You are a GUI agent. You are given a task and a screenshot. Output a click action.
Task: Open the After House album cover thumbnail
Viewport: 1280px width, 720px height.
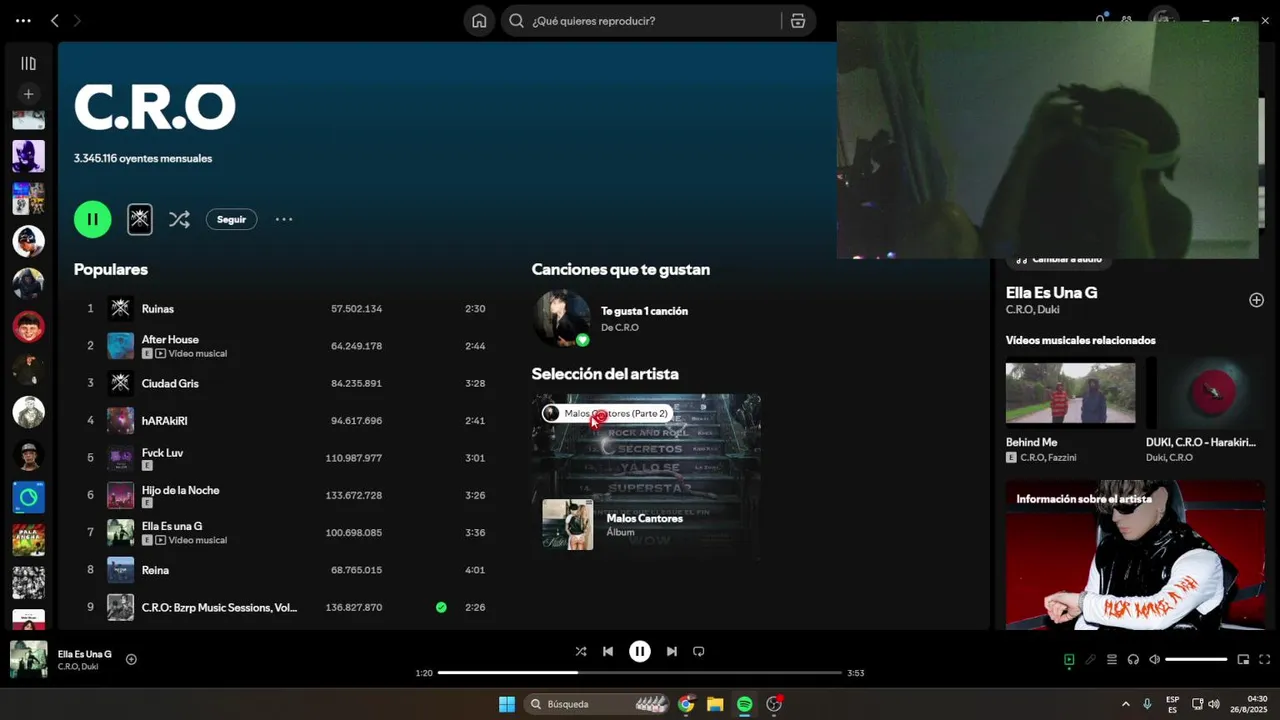[x=120, y=346]
